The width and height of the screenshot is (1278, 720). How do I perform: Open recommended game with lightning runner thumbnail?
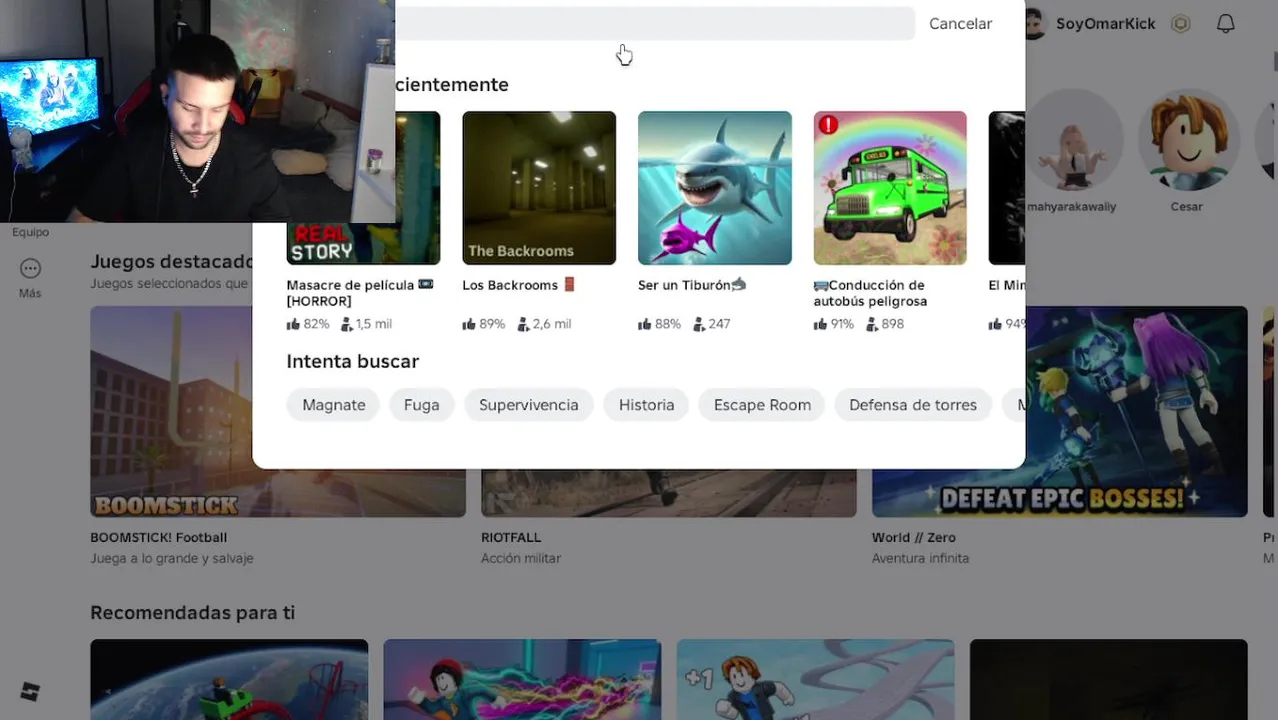click(x=522, y=680)
